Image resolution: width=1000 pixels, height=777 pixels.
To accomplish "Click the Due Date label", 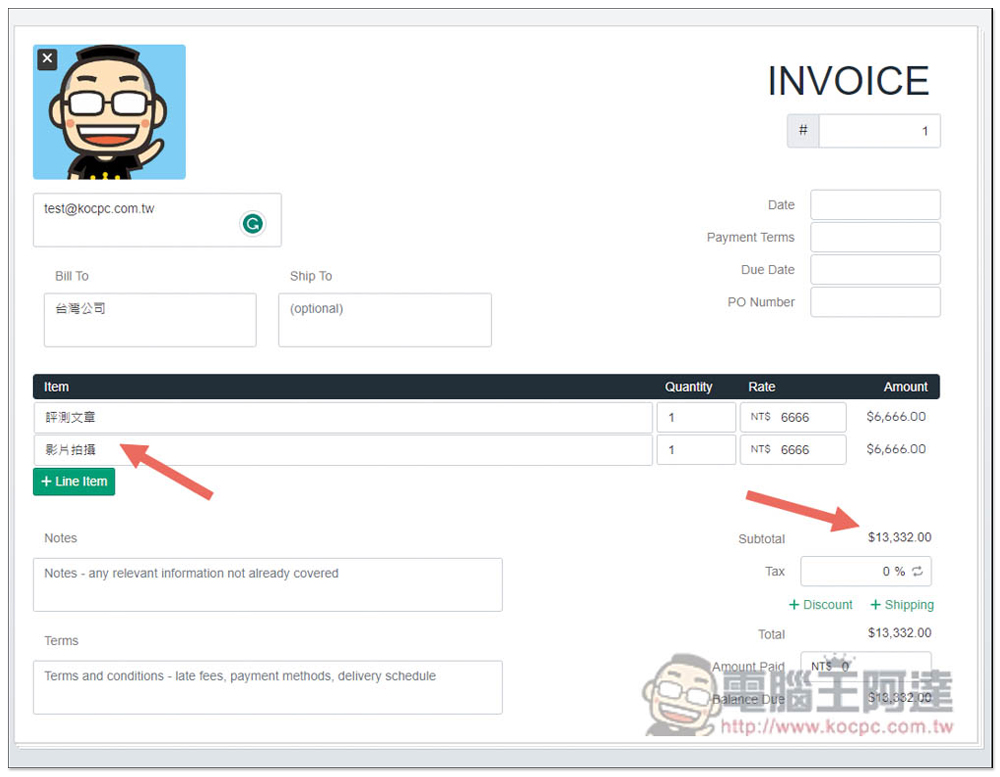I will point(767,269).
